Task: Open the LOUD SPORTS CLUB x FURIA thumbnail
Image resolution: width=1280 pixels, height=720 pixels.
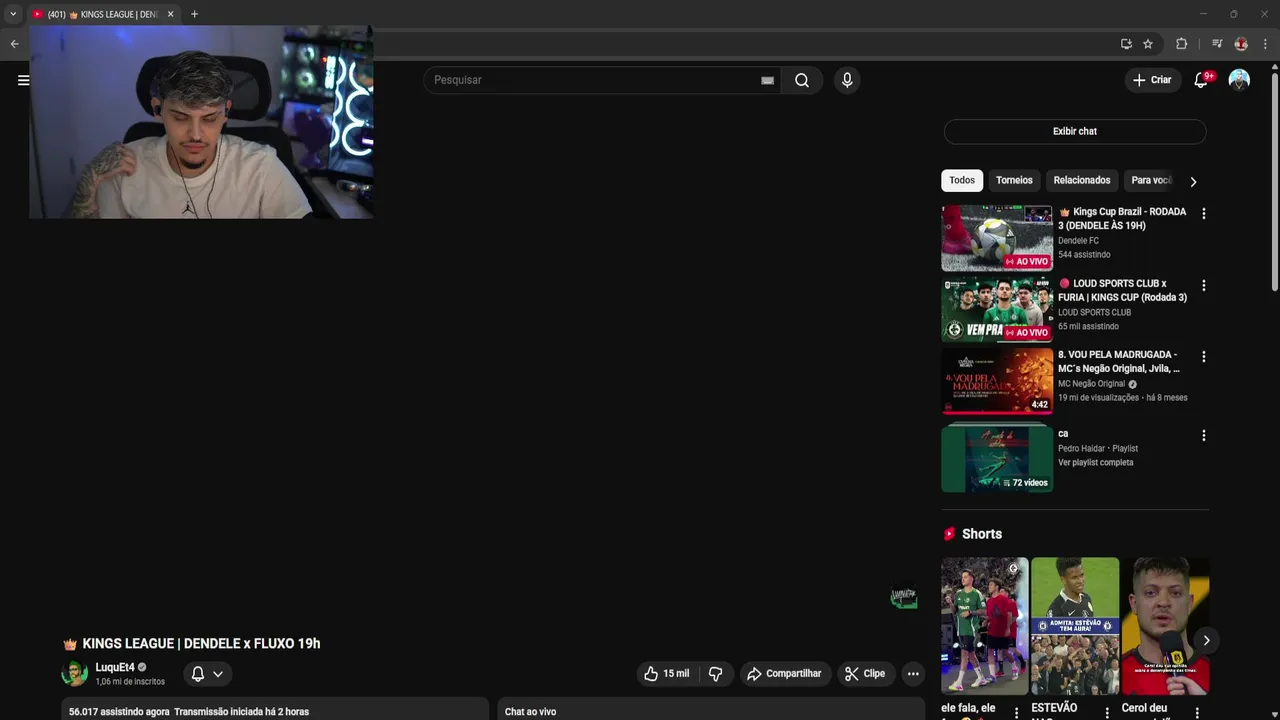Action: 997,310
